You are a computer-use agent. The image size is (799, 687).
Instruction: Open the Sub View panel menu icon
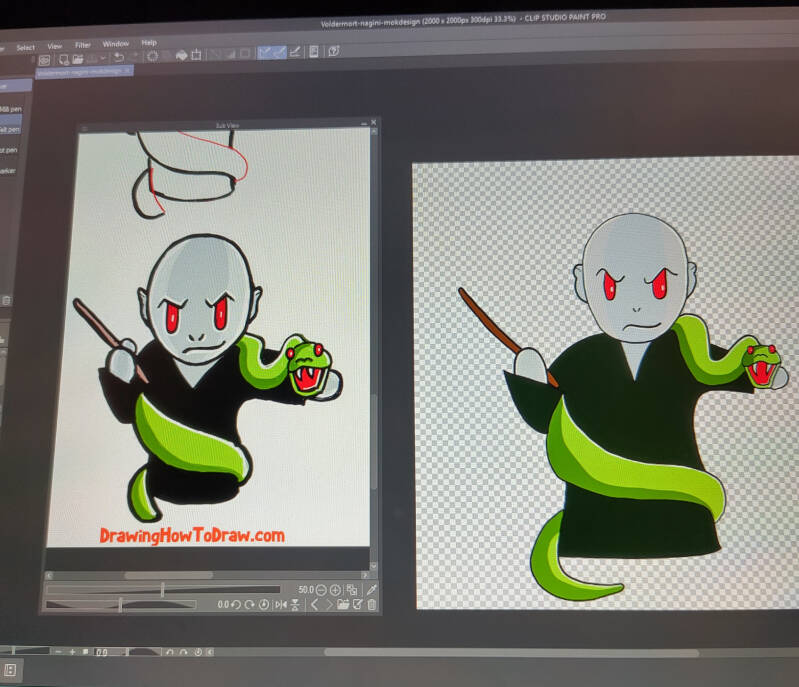(85, 128)
